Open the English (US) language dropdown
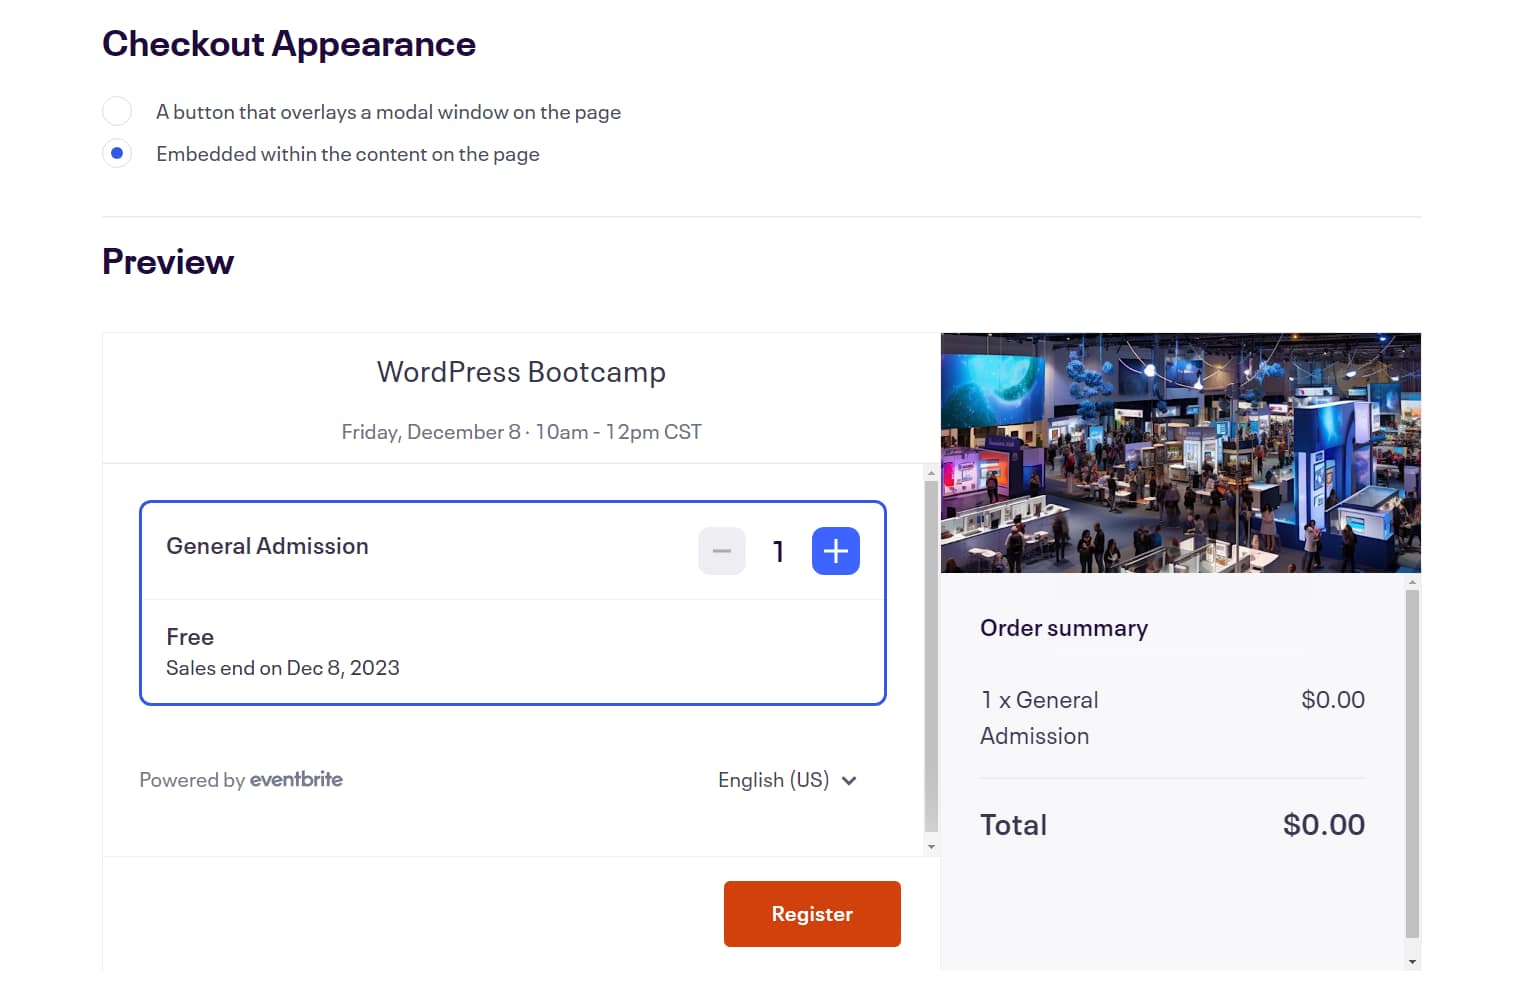Screen dimensions: 1514x997 point(788,779)
